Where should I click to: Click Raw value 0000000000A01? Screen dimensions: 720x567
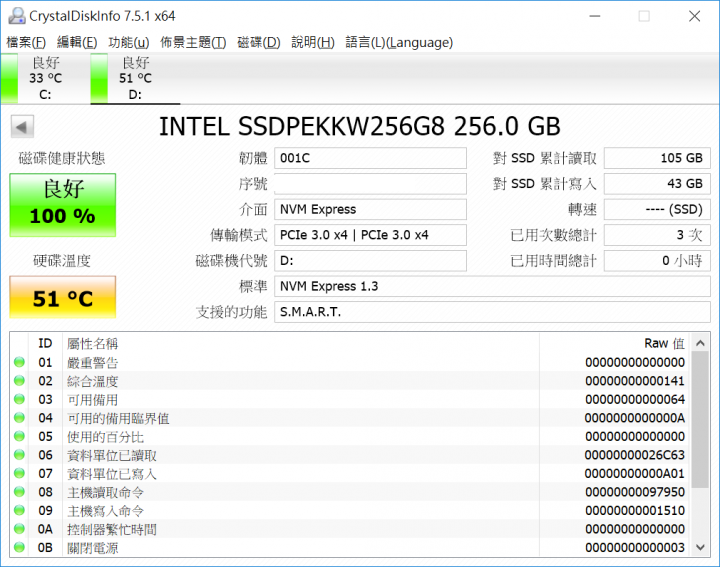(x=635, y=473)
